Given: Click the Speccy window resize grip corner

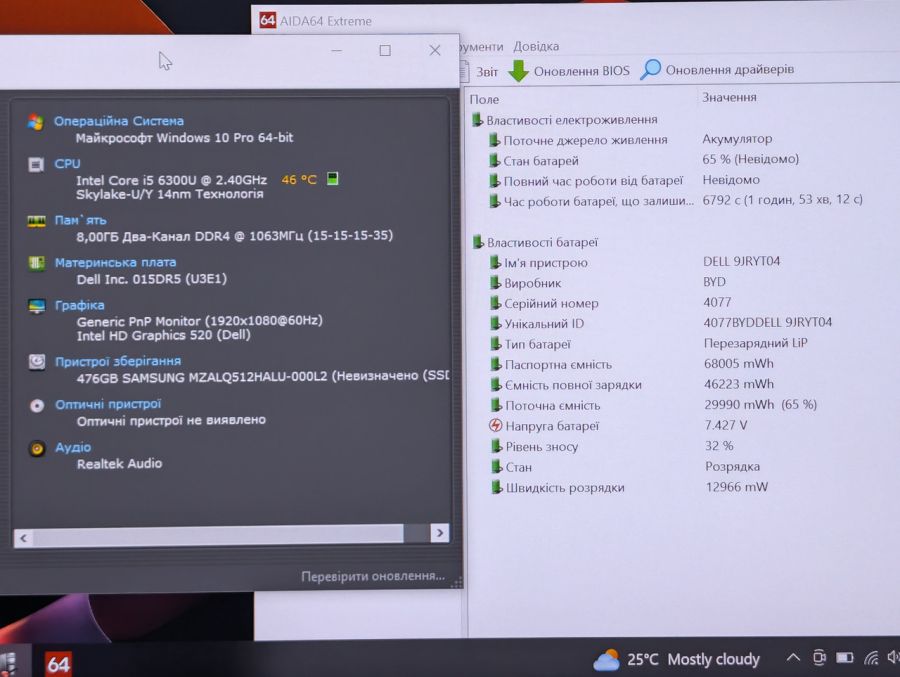Looking at the screenshot, I should [x=456, y=583].
